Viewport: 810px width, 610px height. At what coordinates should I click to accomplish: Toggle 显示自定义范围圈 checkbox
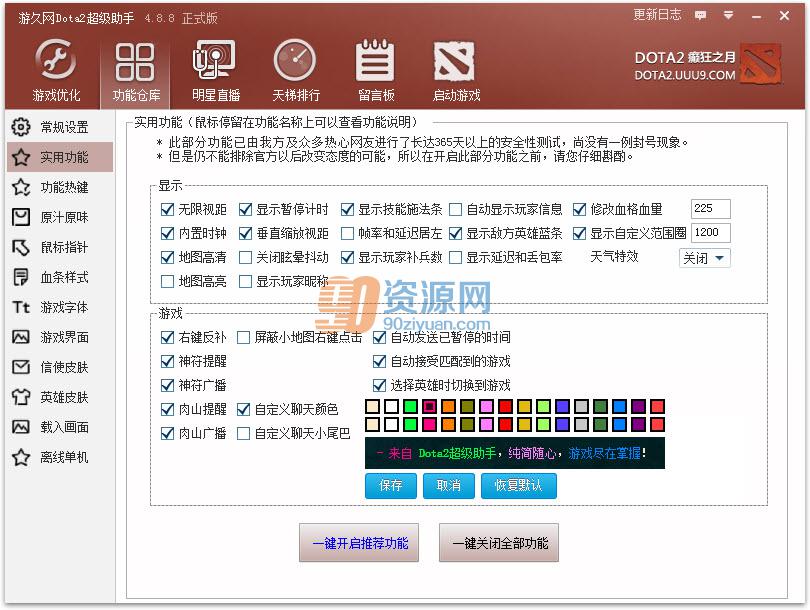[580, 233]
